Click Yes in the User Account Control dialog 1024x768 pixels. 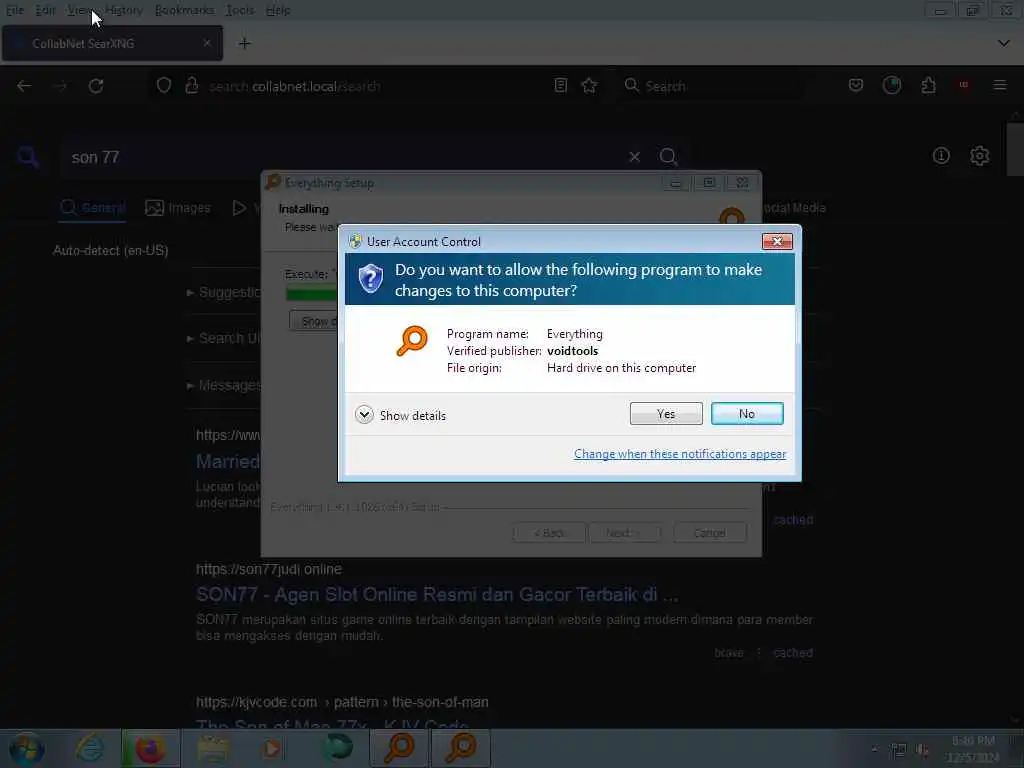click(x=666, y=413)
